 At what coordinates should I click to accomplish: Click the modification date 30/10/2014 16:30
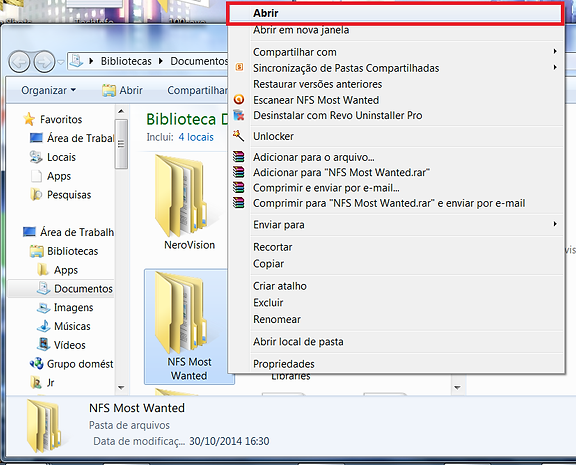tap(229, 441)
